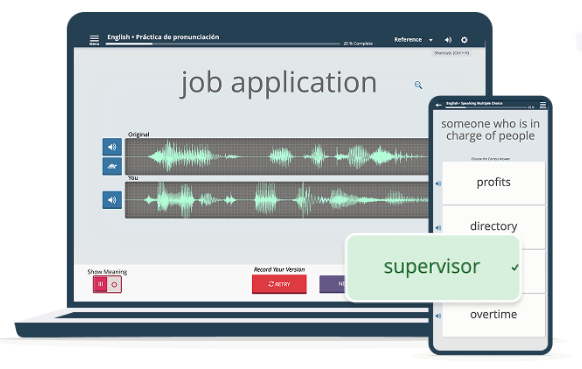Click the English • Práctica de pronunciación title
The height and width of the screenshot is (369, 582).
coord(163,37)
